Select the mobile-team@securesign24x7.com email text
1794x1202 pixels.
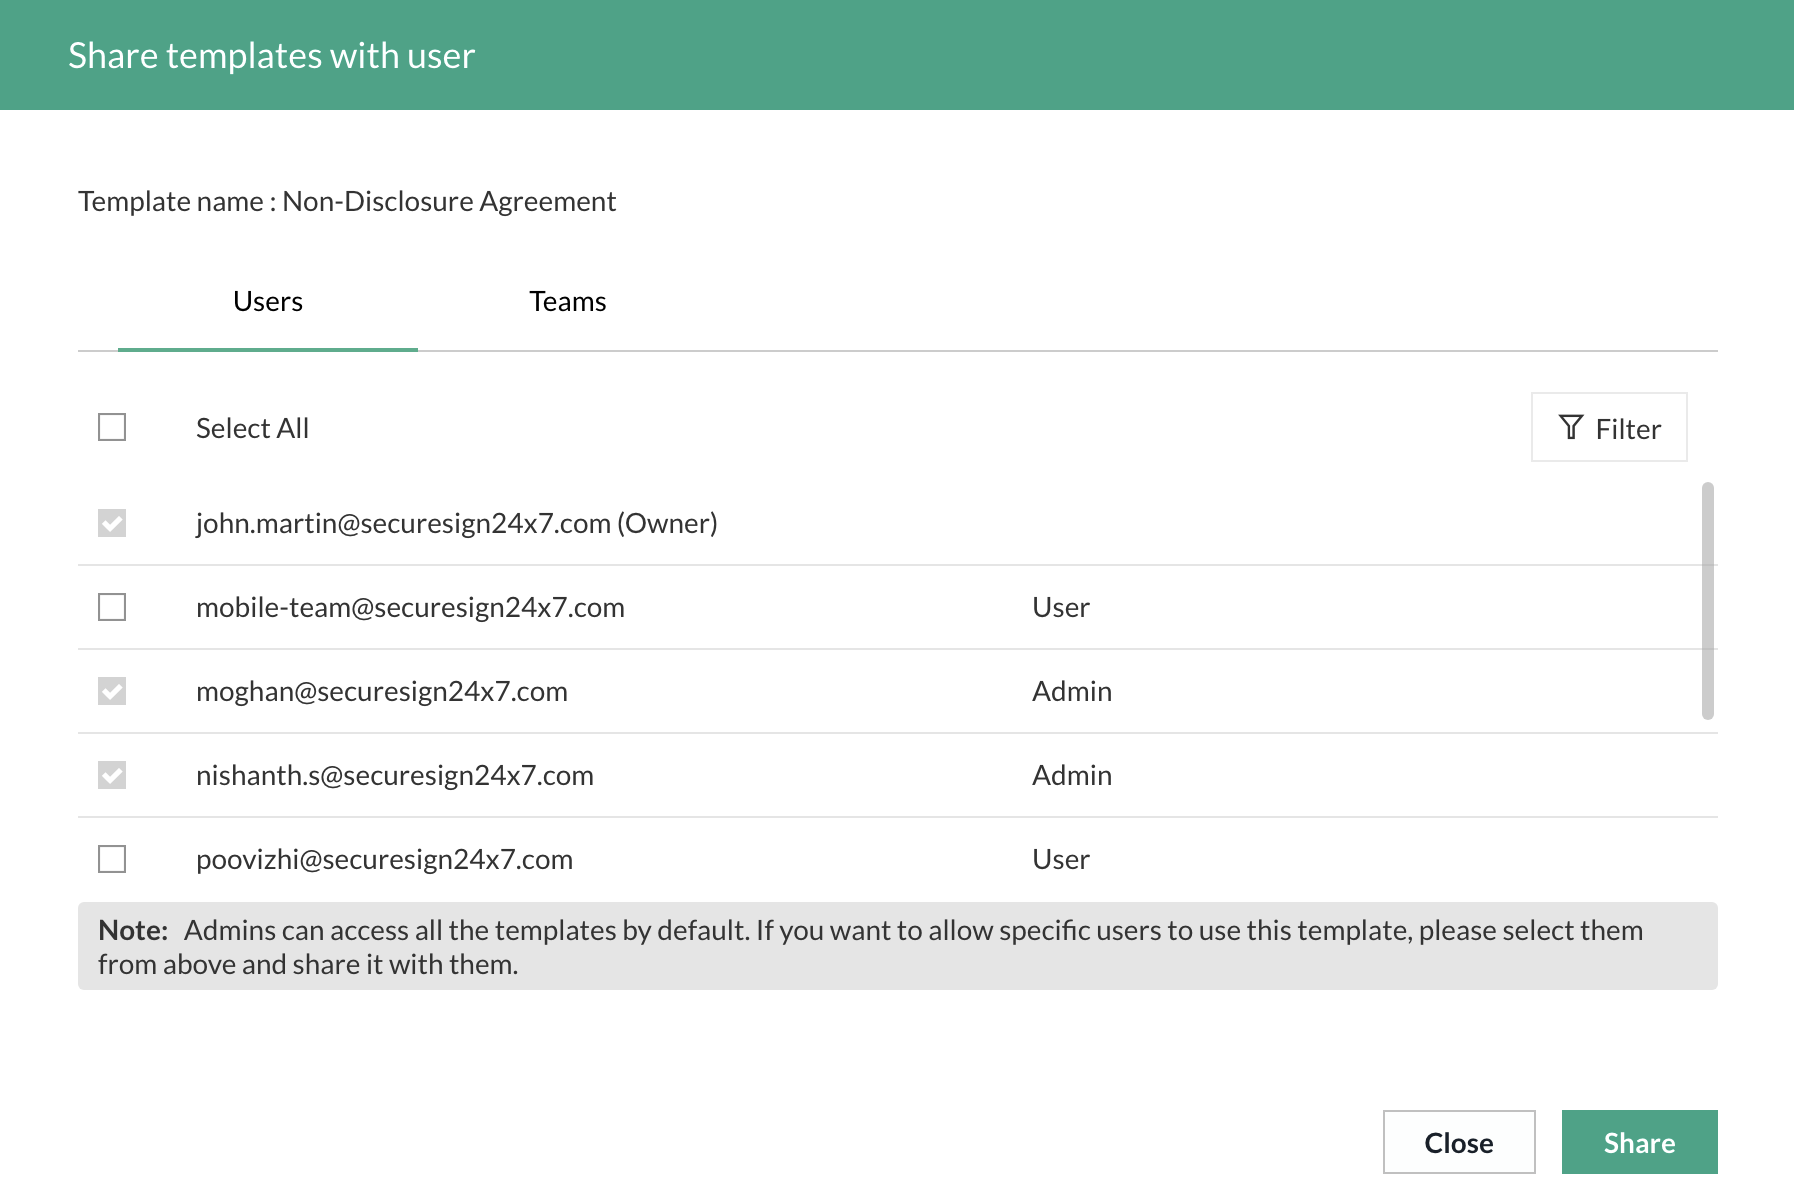410,607
